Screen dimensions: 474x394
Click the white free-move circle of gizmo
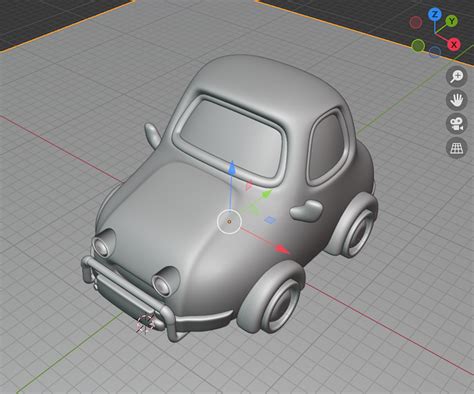pos(229,222)
